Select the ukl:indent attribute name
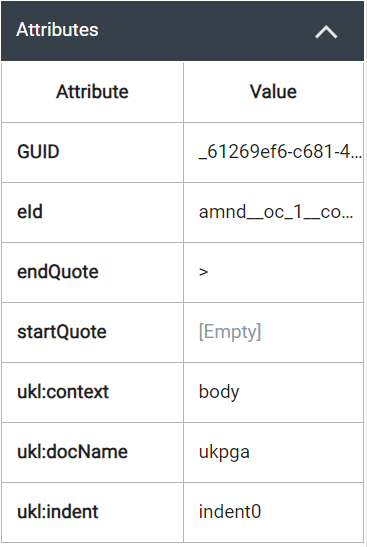The image size is (367, 547). (x=58, y=512)
